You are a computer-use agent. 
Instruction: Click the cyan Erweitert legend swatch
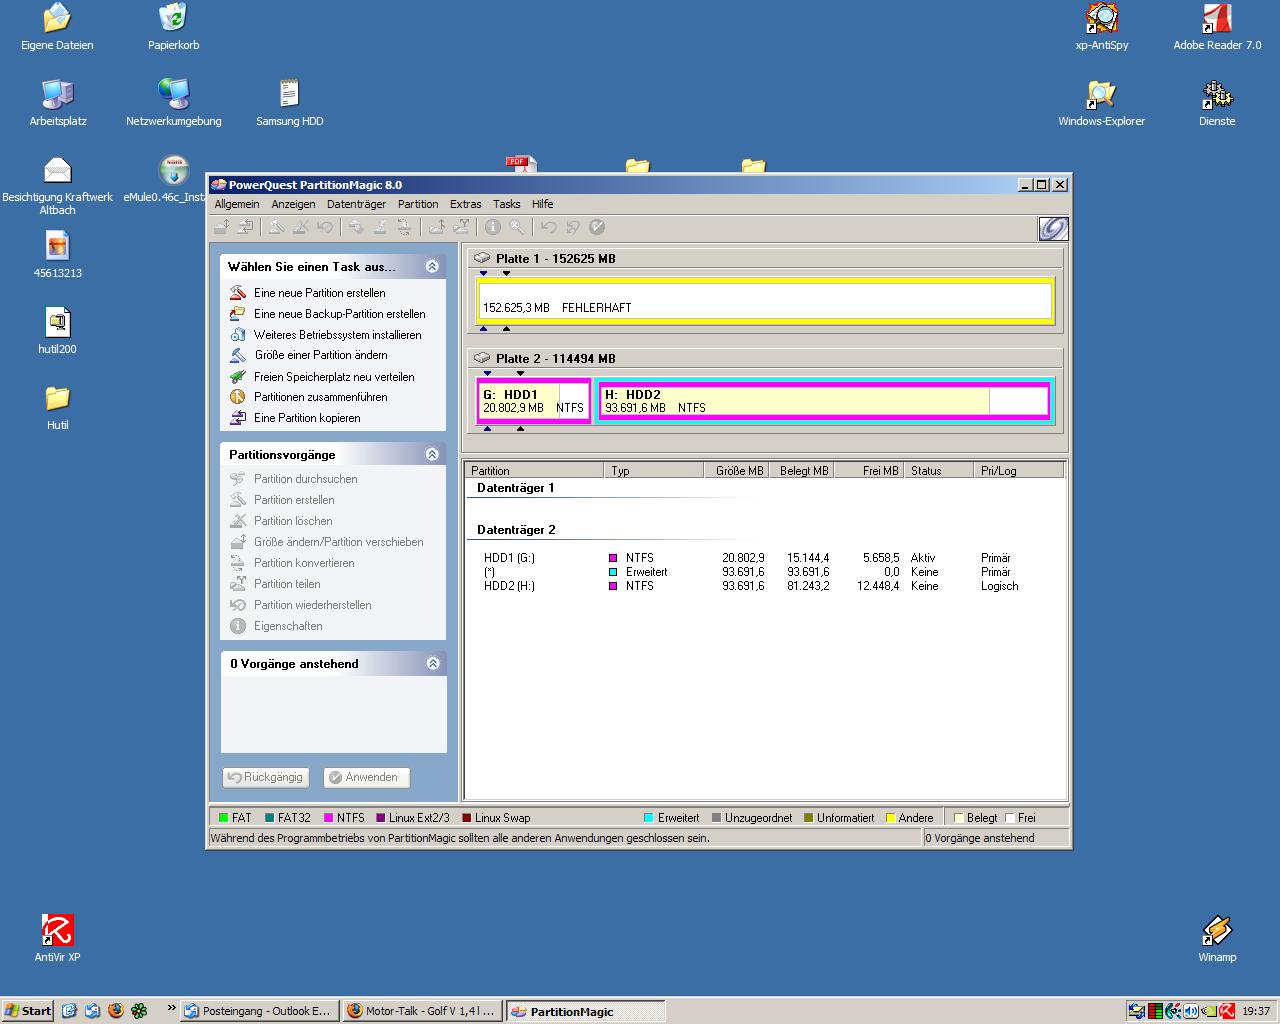point(649,818)
